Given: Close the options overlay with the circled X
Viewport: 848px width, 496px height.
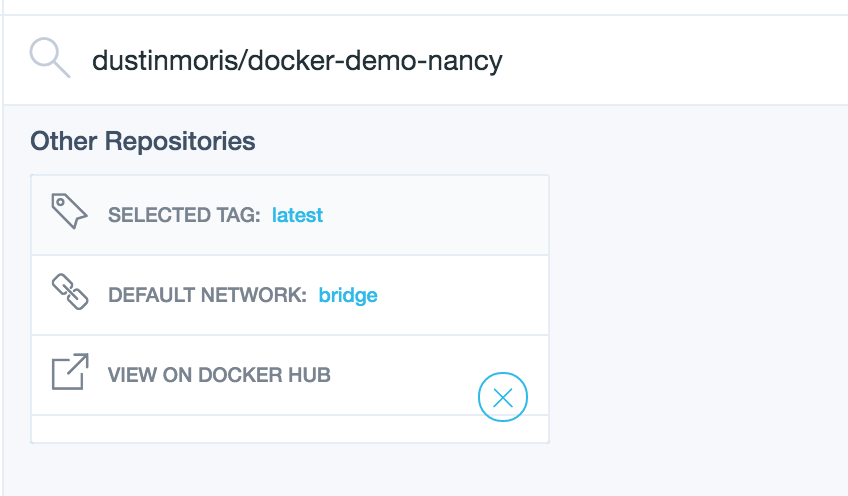Looking at the screenshot, I should (503, 397).
